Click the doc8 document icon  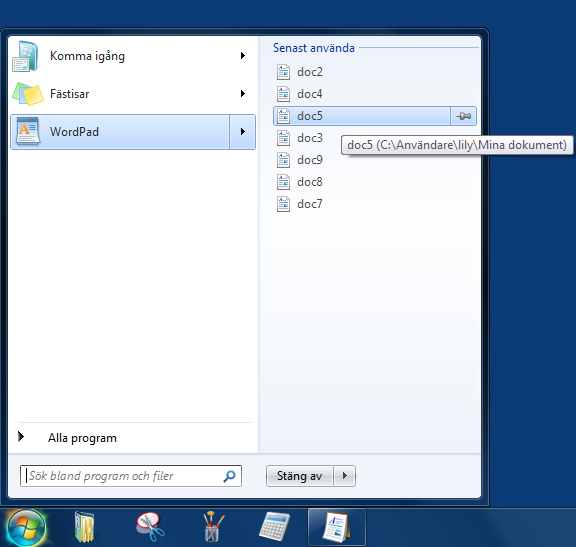coord(283,182)
